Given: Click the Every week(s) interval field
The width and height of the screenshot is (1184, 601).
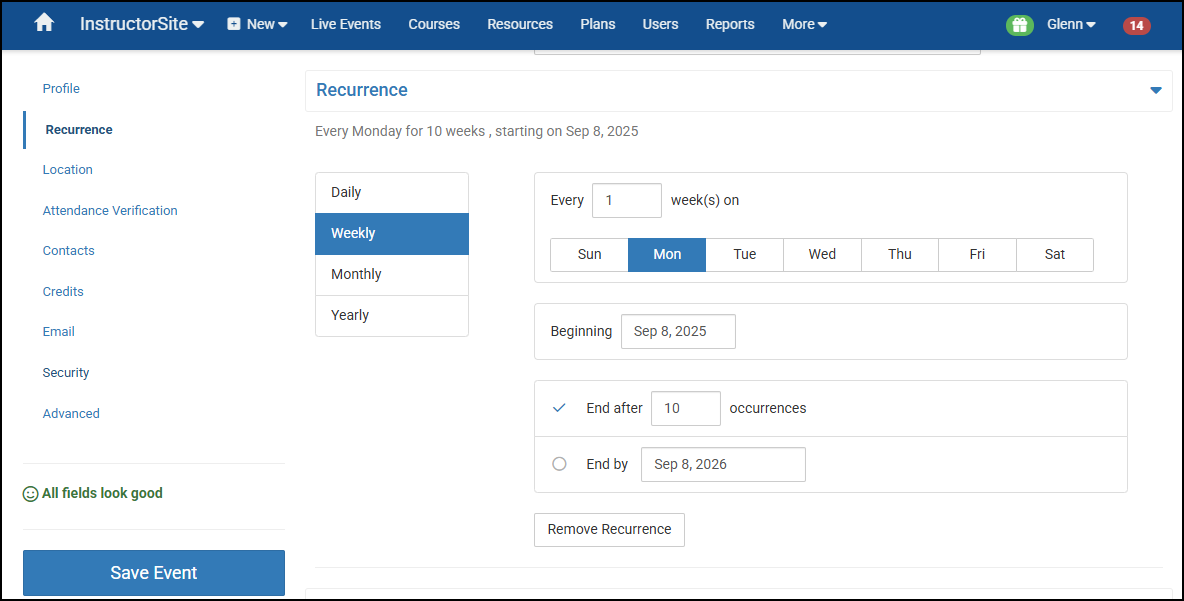Looking at the screenshot, I should 627,201.
